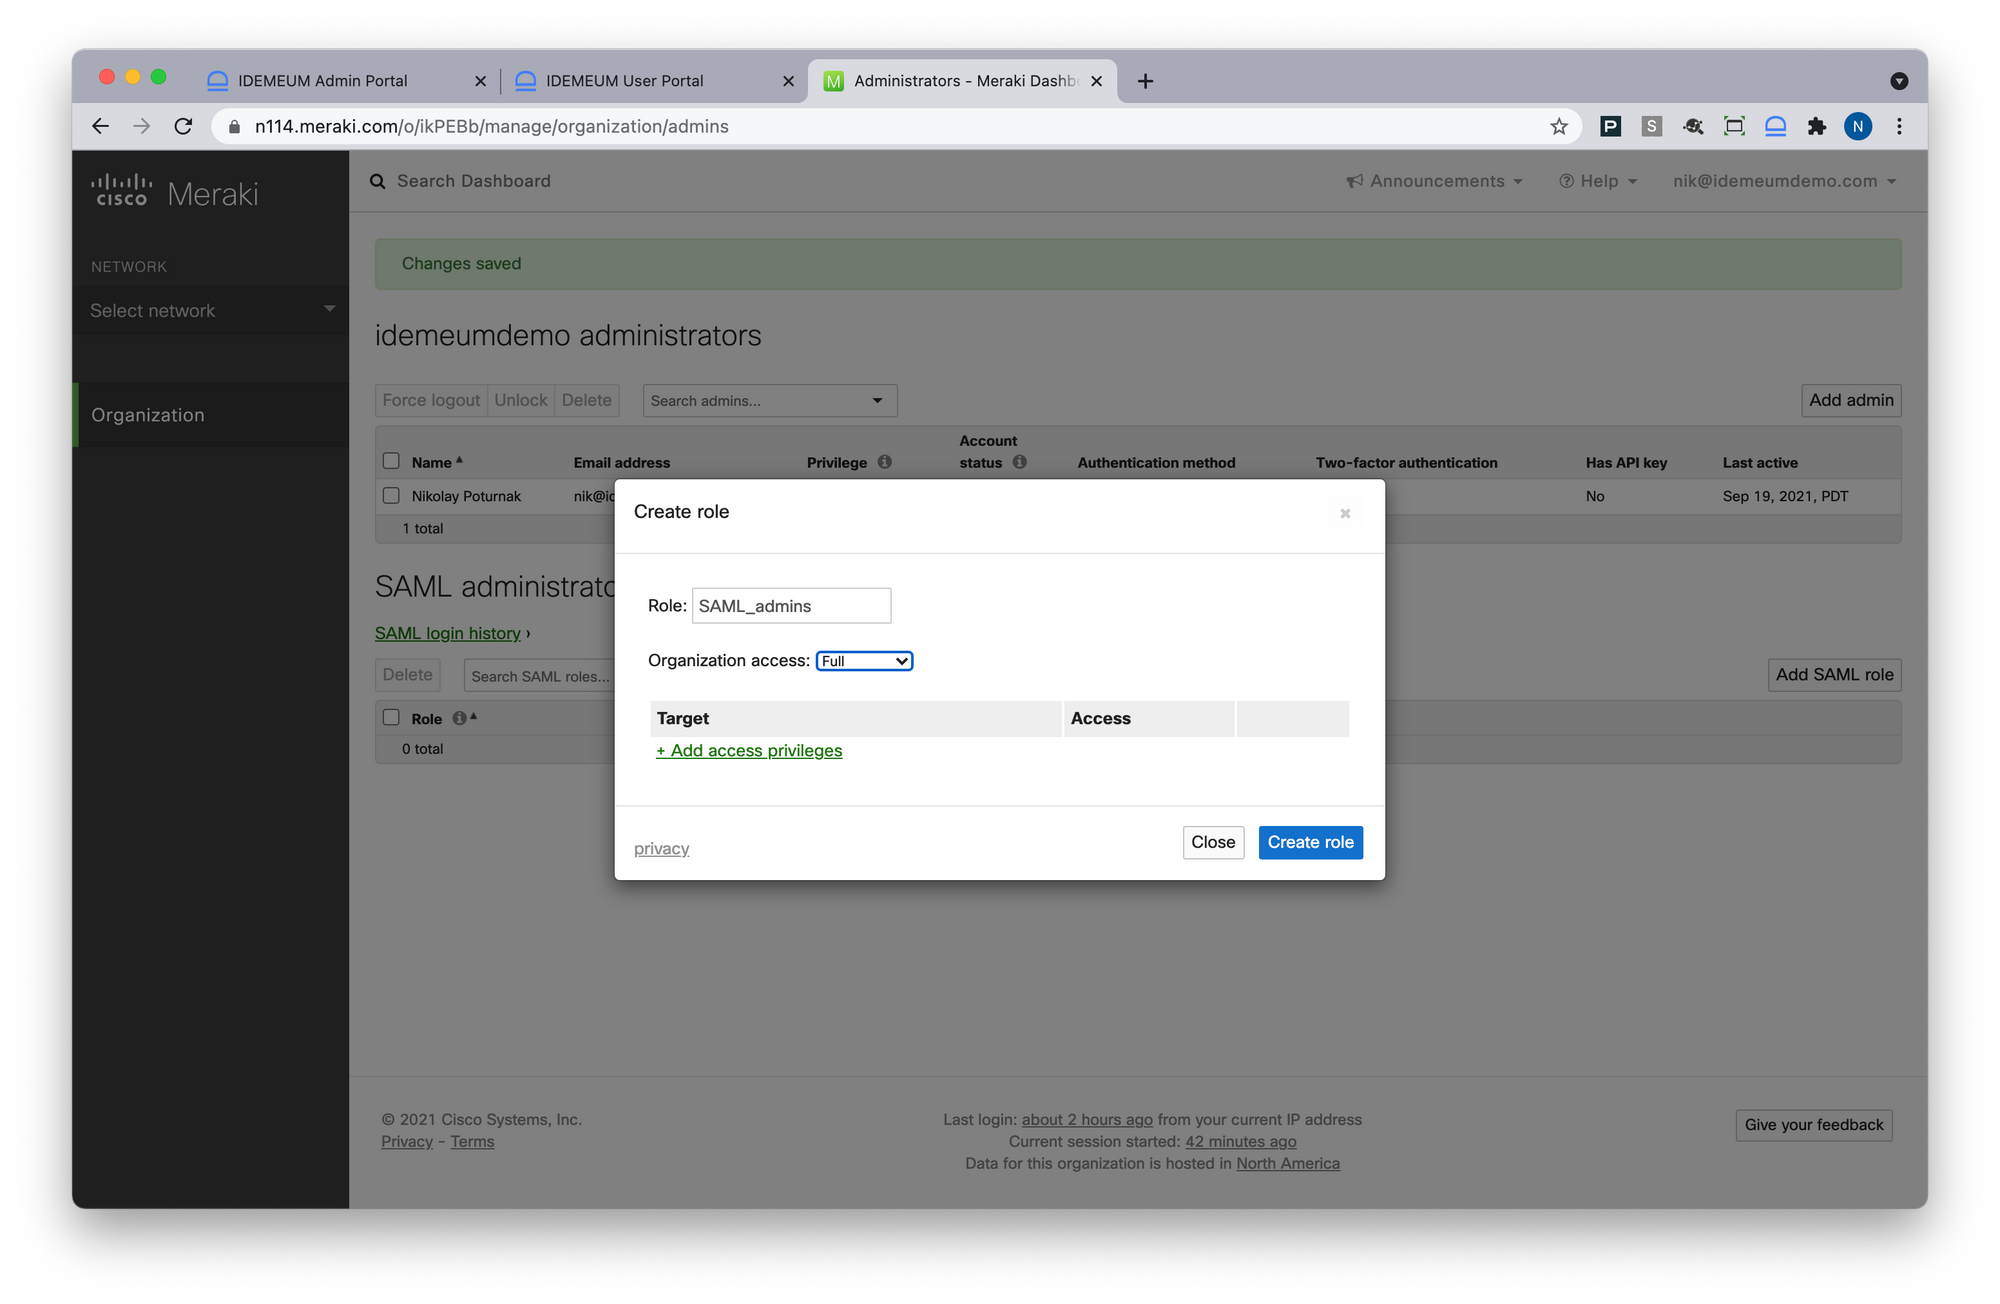Click the screen capture extension icon
Viewport: 2000px width, 1304px height.
[x=1734, y=126]
